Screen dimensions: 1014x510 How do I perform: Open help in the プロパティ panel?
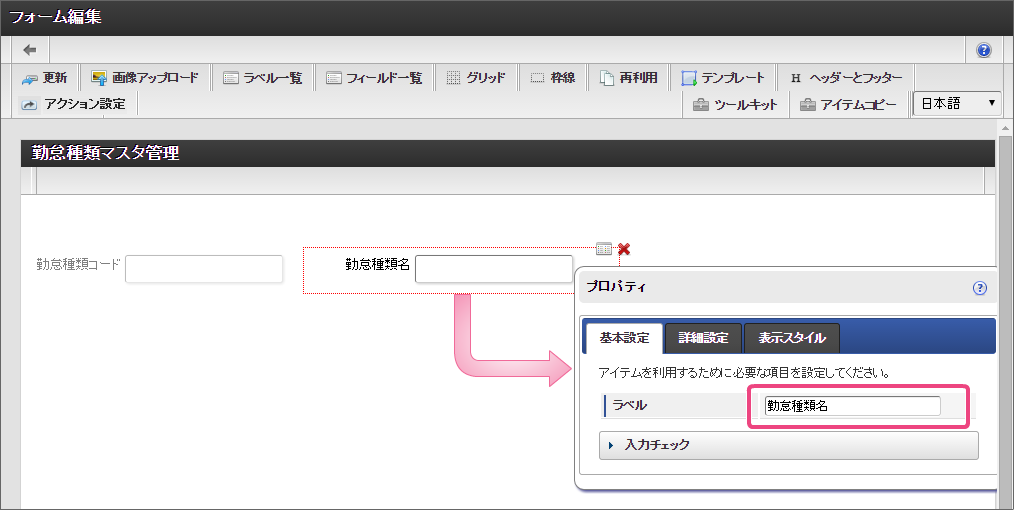point(980,288)
